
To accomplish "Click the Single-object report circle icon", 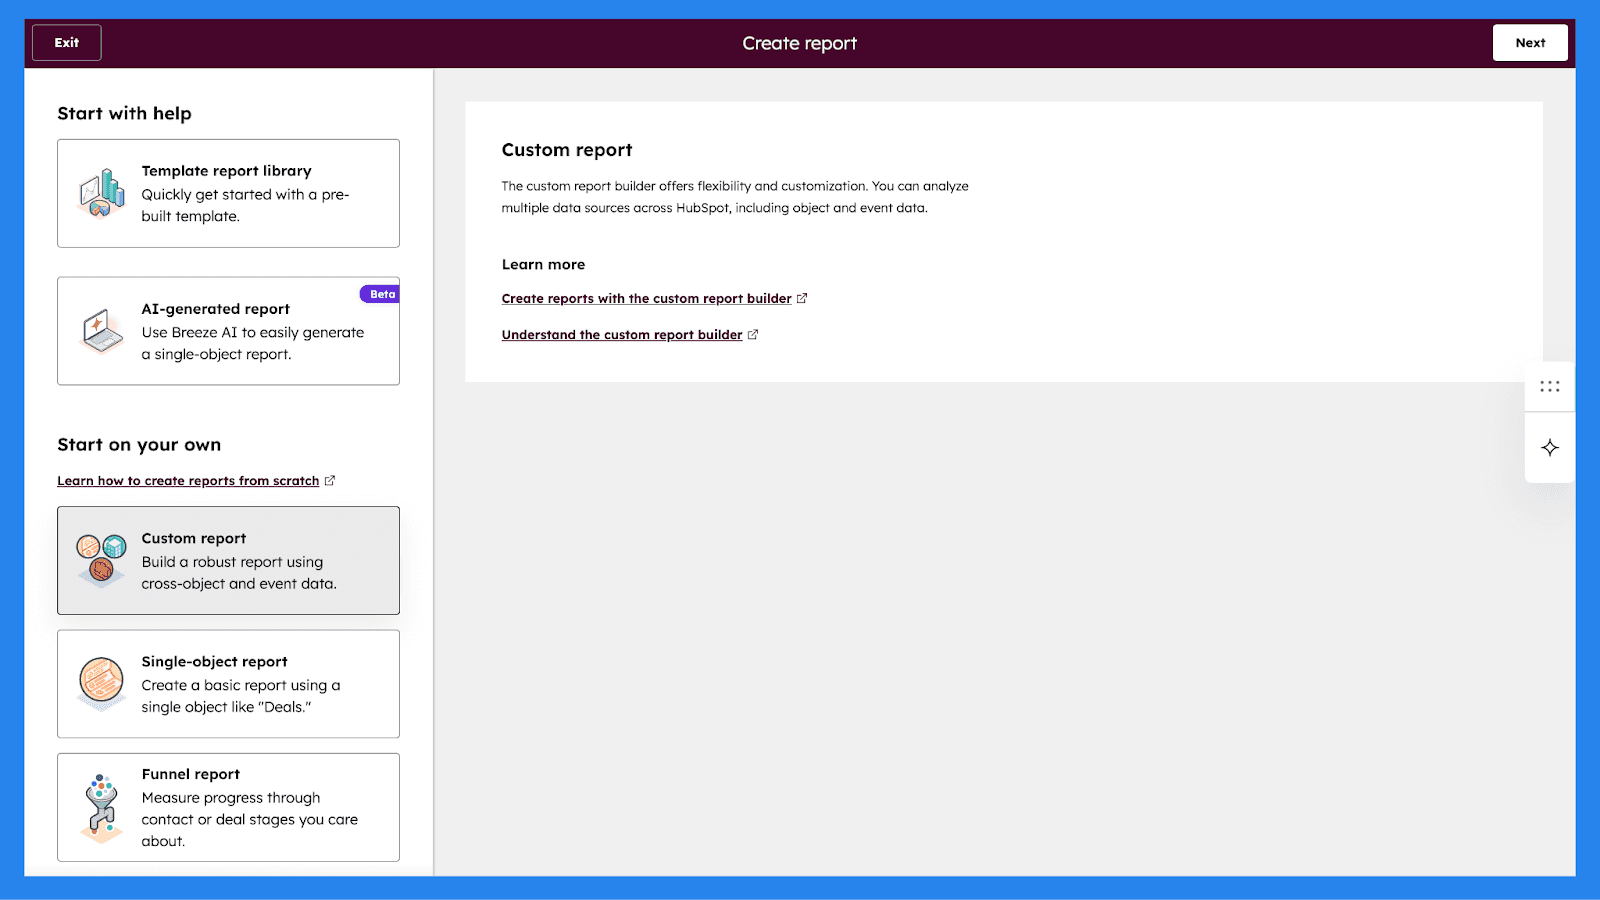I will click(99, 683).
